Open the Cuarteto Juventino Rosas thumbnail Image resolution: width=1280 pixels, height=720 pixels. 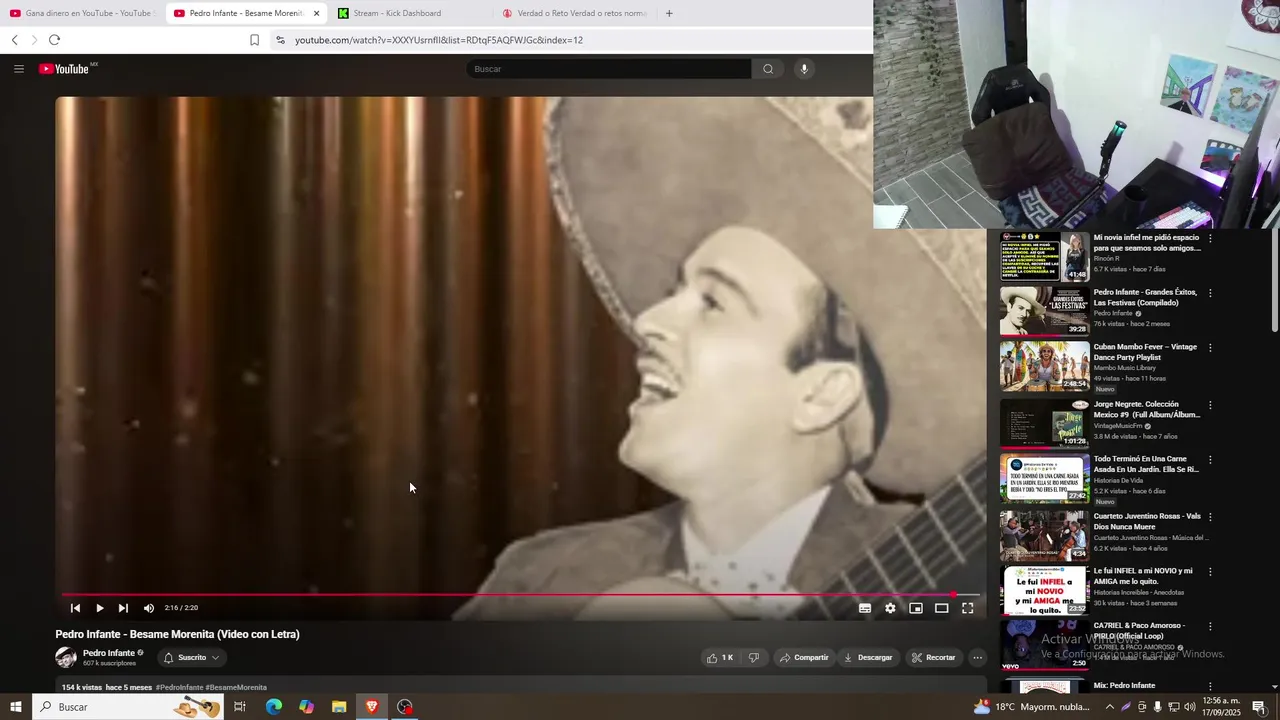tap(1044, 535)
